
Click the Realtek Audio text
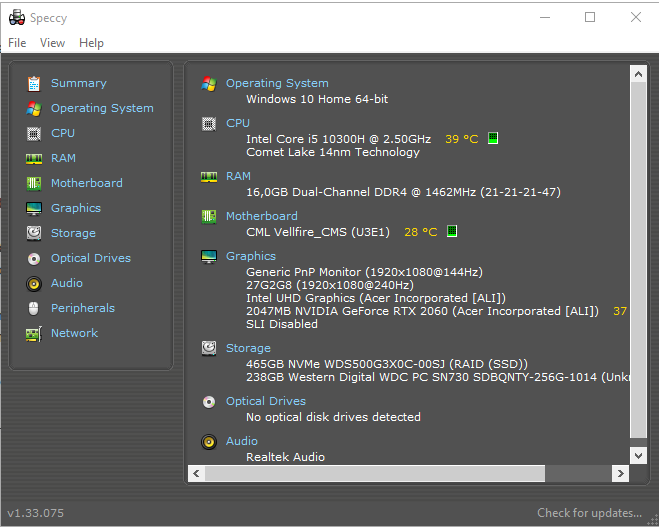(285, 457)
